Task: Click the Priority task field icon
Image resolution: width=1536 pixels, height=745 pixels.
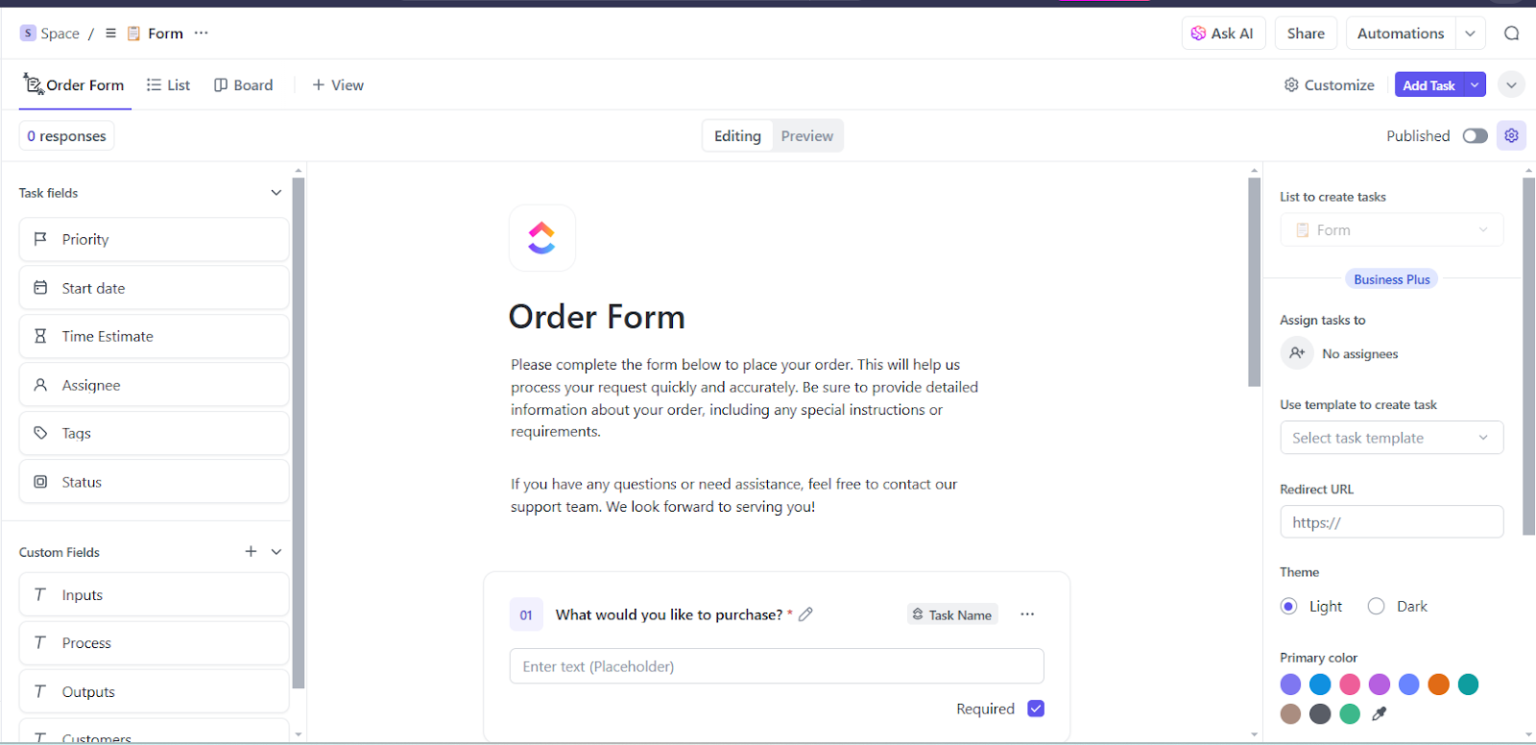Action: pos(40,239)
